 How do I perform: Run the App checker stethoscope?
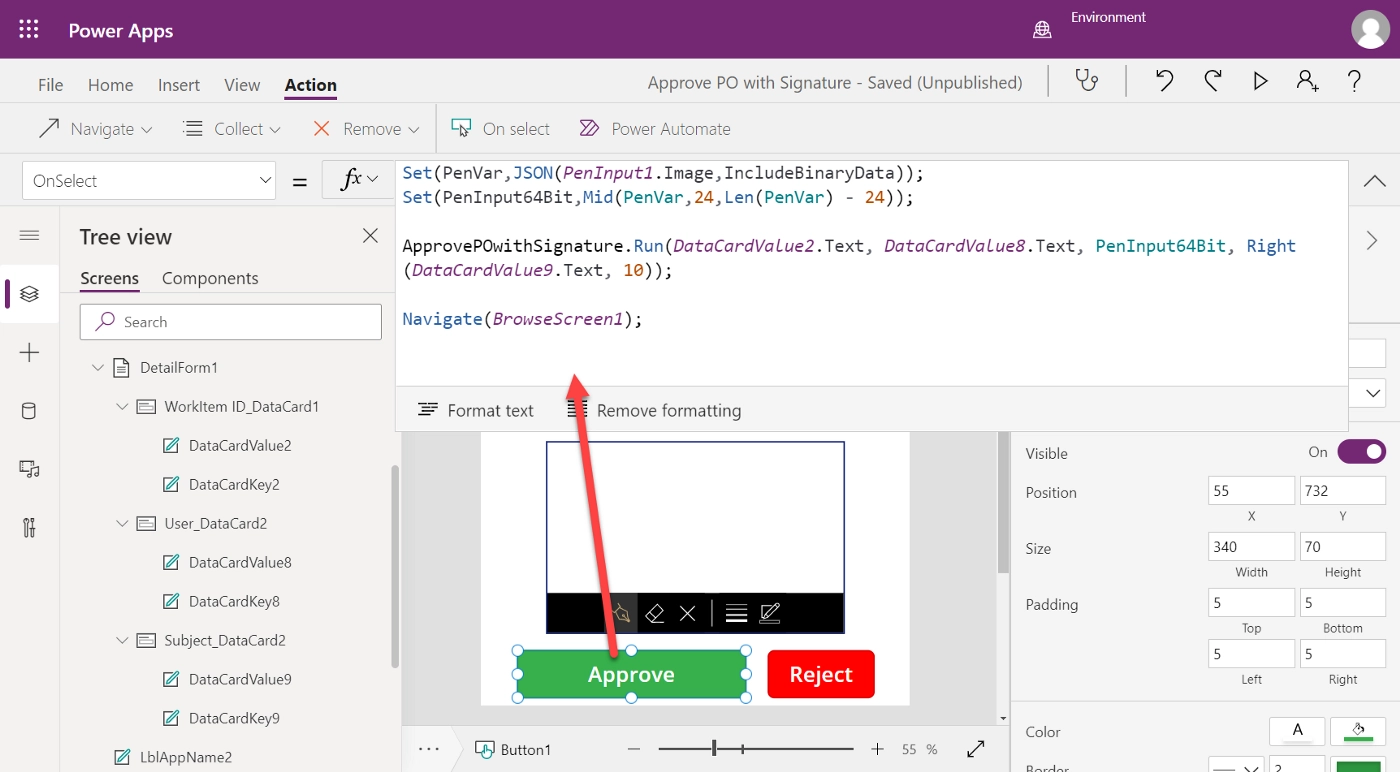(1087, 82)
